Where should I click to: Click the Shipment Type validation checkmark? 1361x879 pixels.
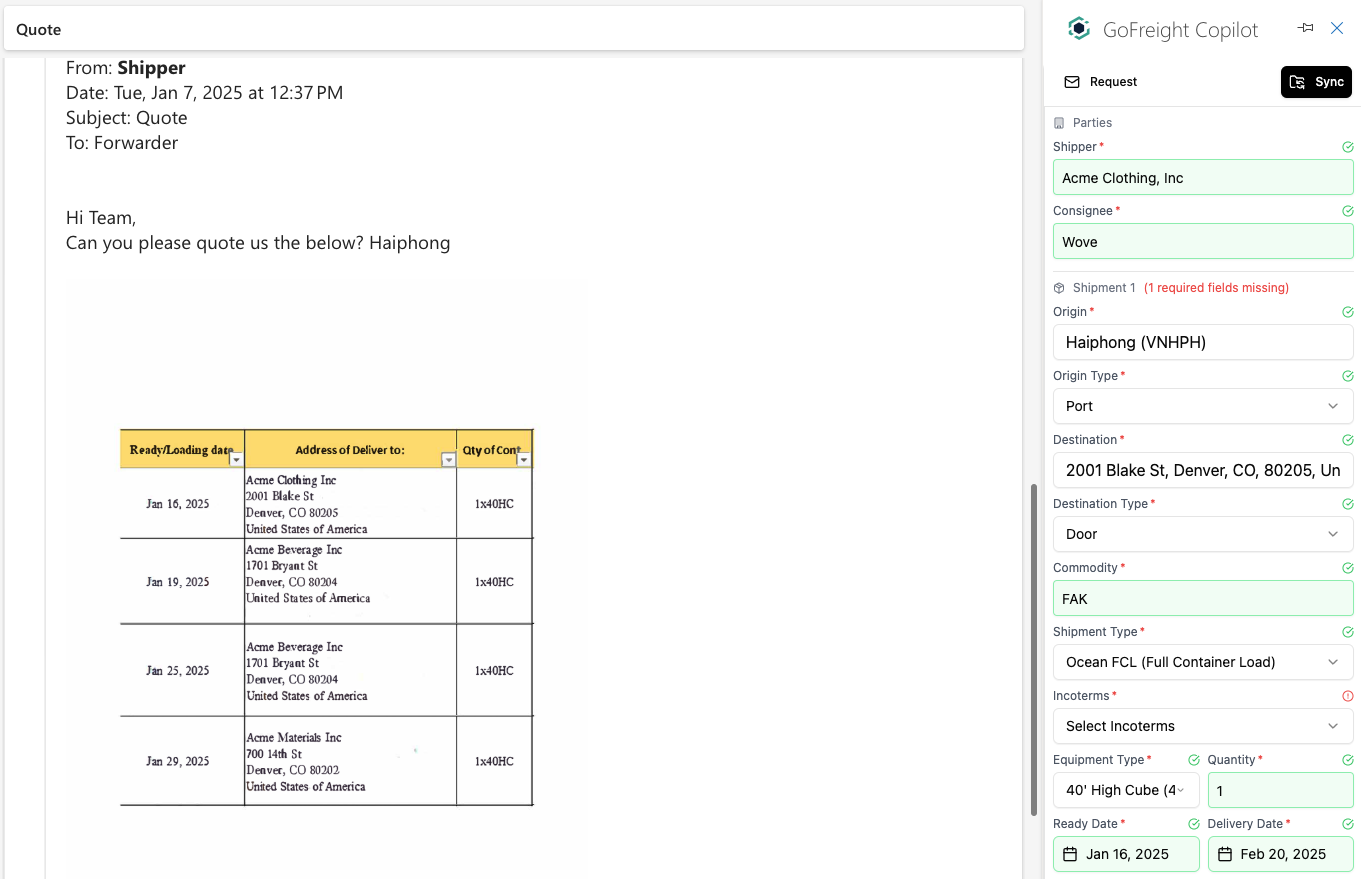pos(1348,632)
